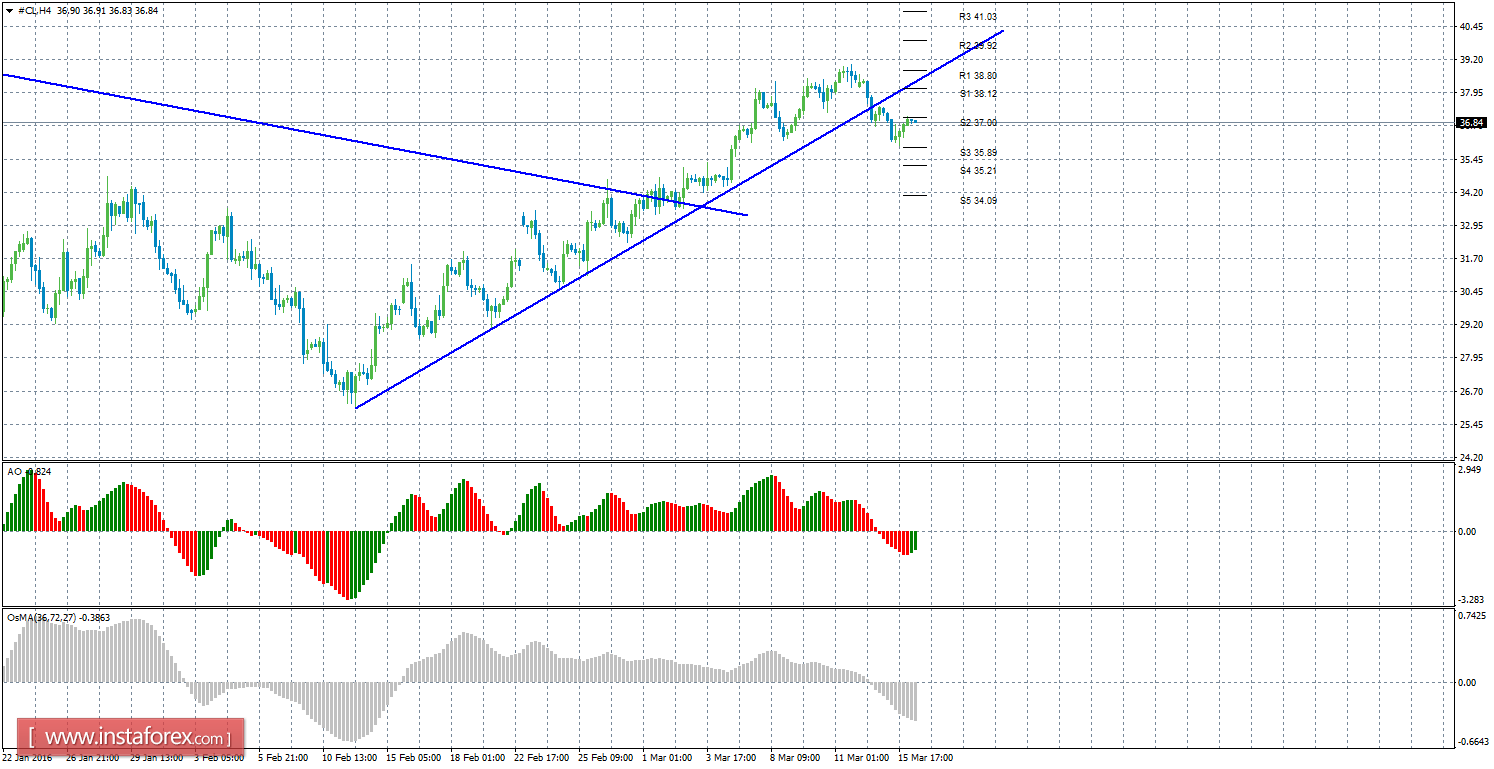
Task: Click the AO scale minimum -3.283
Action: (1471, 600)
